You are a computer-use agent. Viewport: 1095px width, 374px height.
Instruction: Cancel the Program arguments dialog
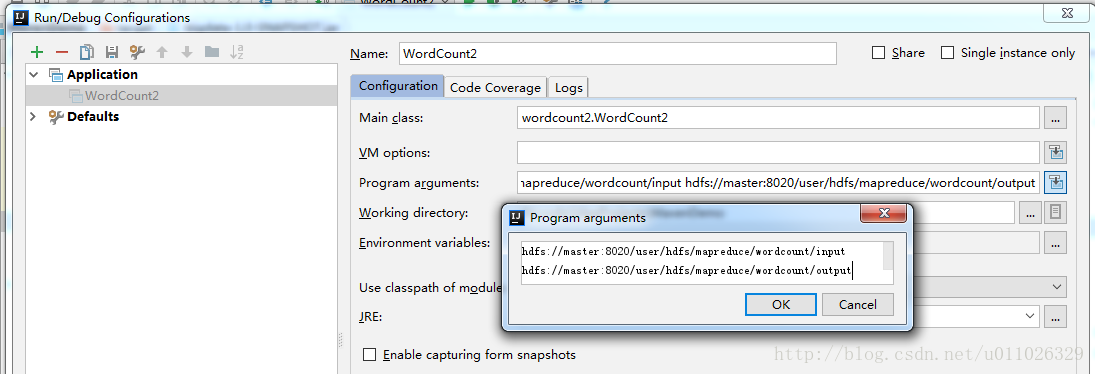tap(858, 304)
